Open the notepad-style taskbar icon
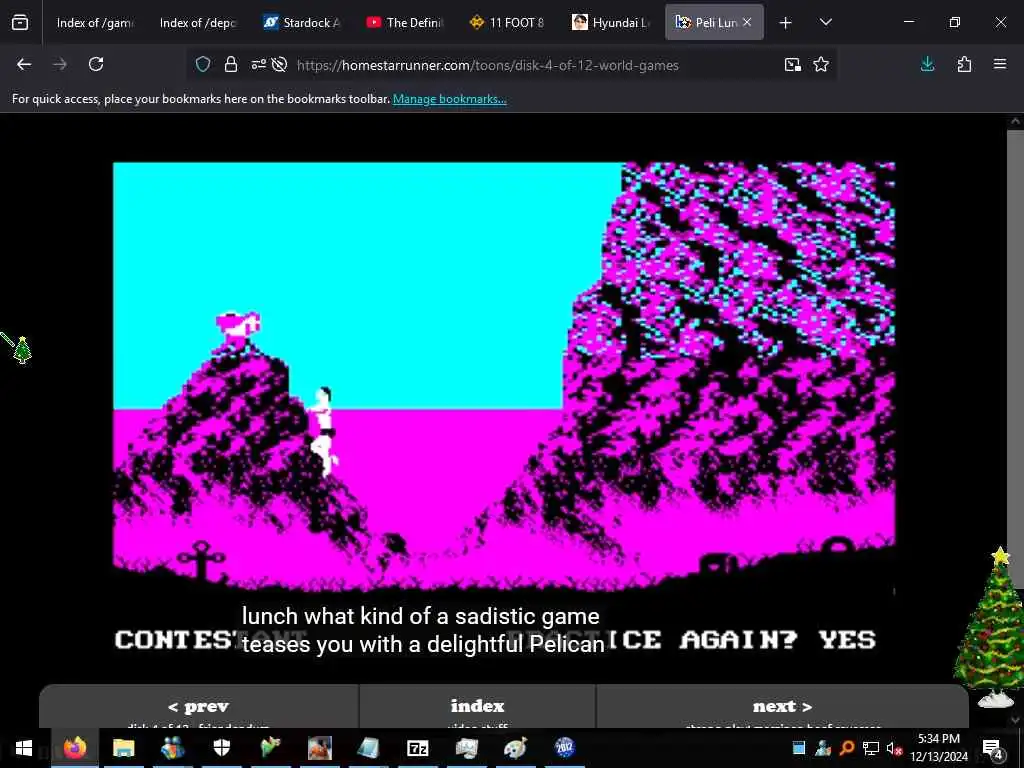Image resolution: width=1024 pixels, height=768 pixels. pyautogui.click(x=368, y=748)
